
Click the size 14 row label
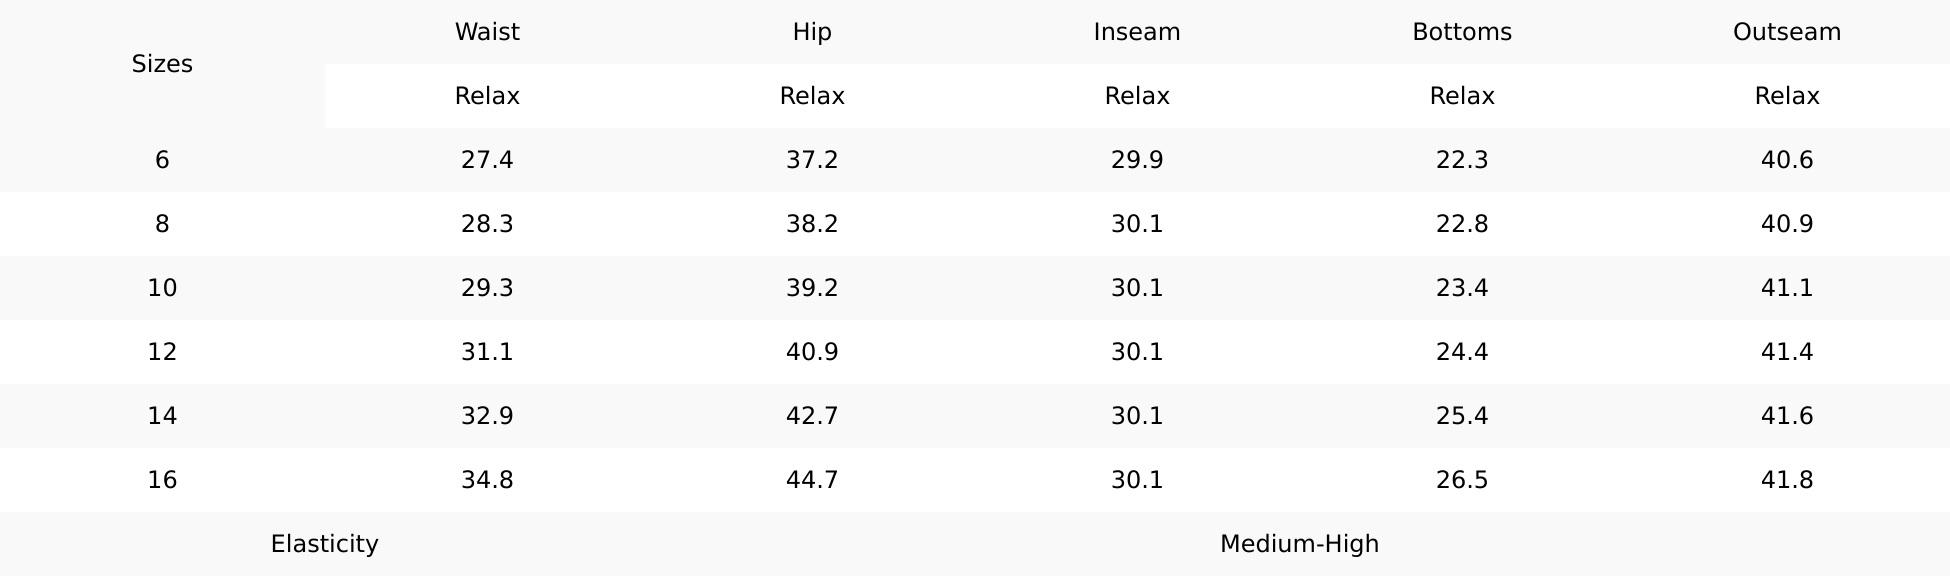point(162,416)
